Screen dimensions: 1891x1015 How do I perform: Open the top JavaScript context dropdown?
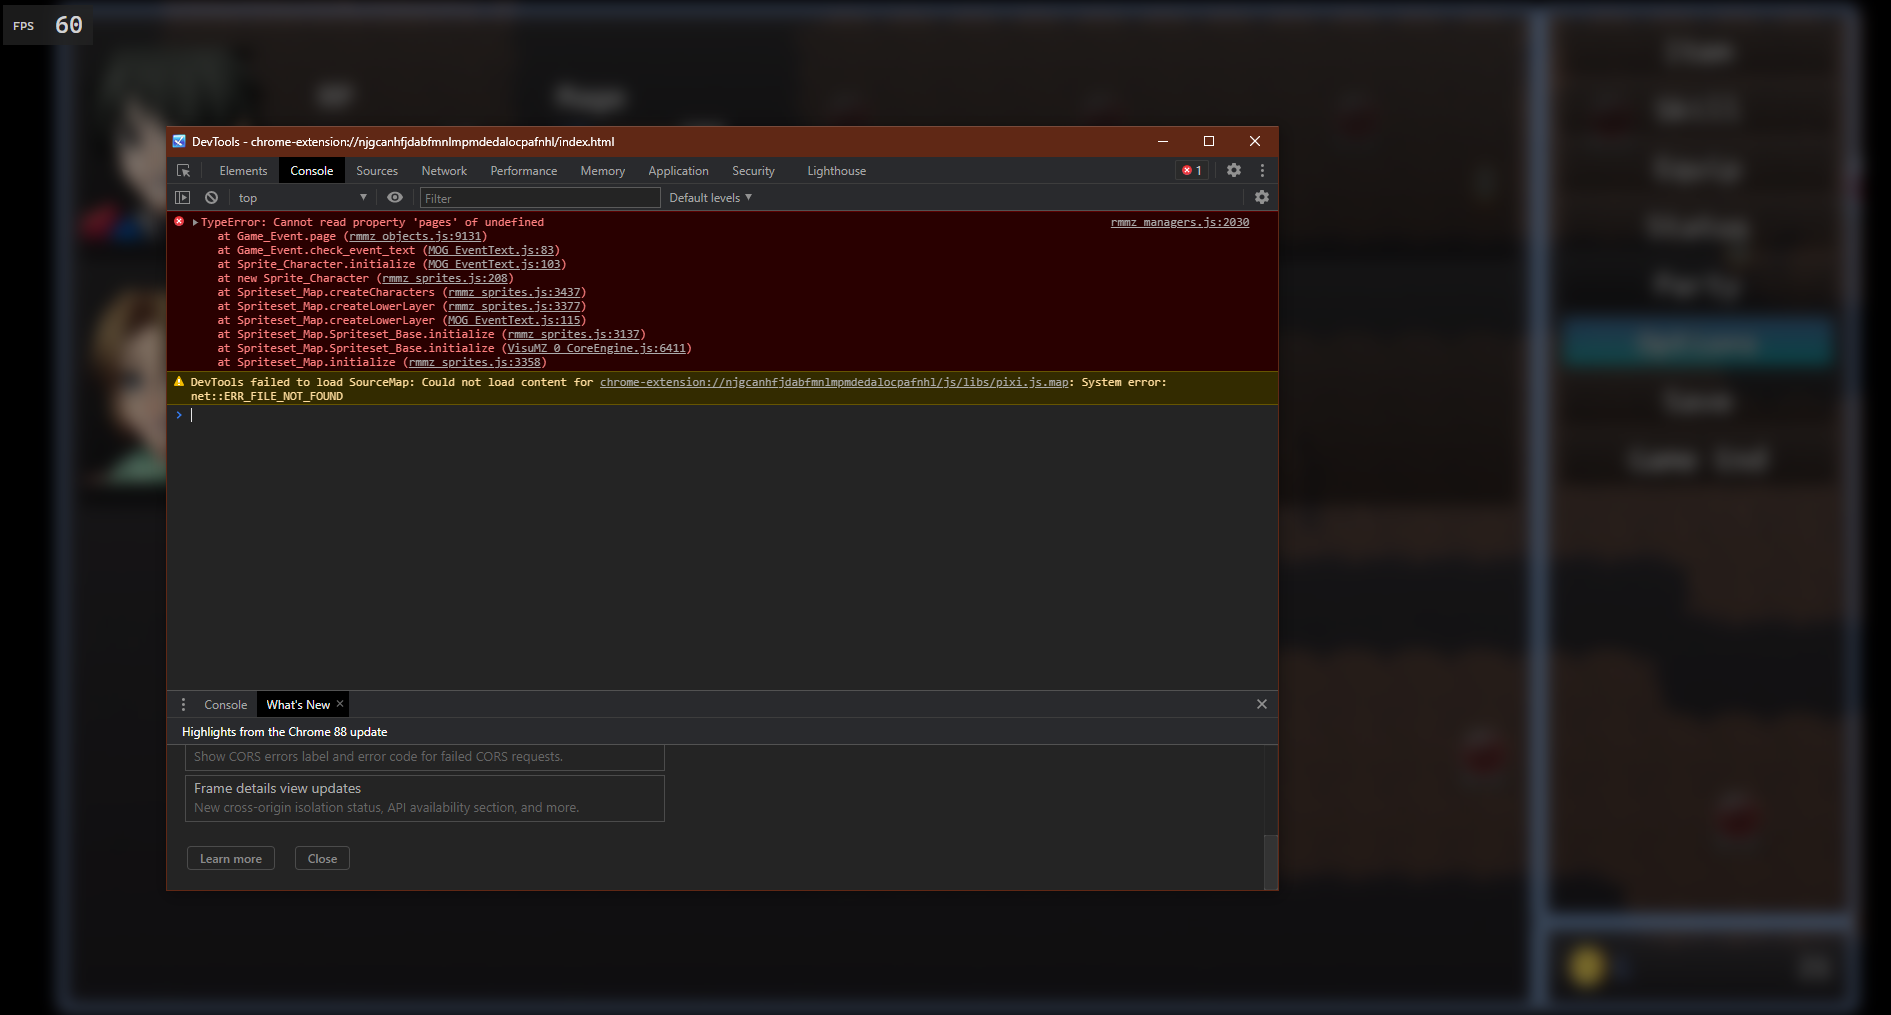pyautogui.click(x=302, y=198)
